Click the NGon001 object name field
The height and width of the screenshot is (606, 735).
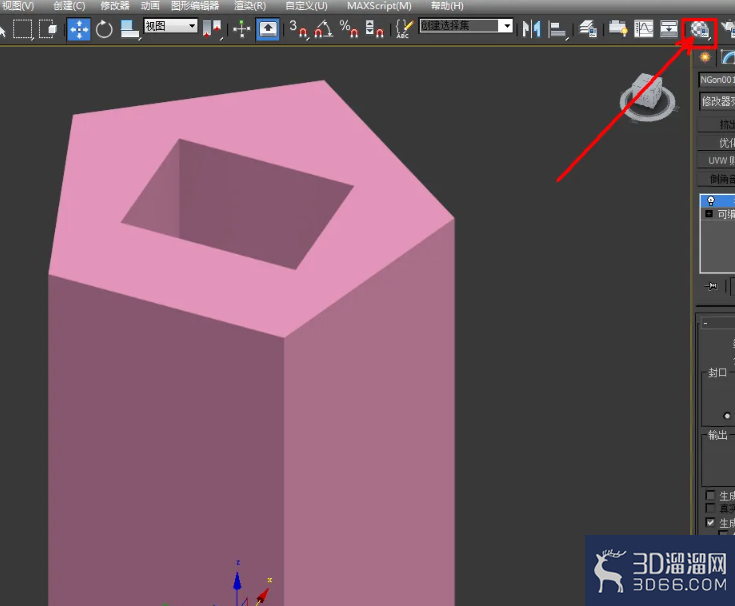717,80
